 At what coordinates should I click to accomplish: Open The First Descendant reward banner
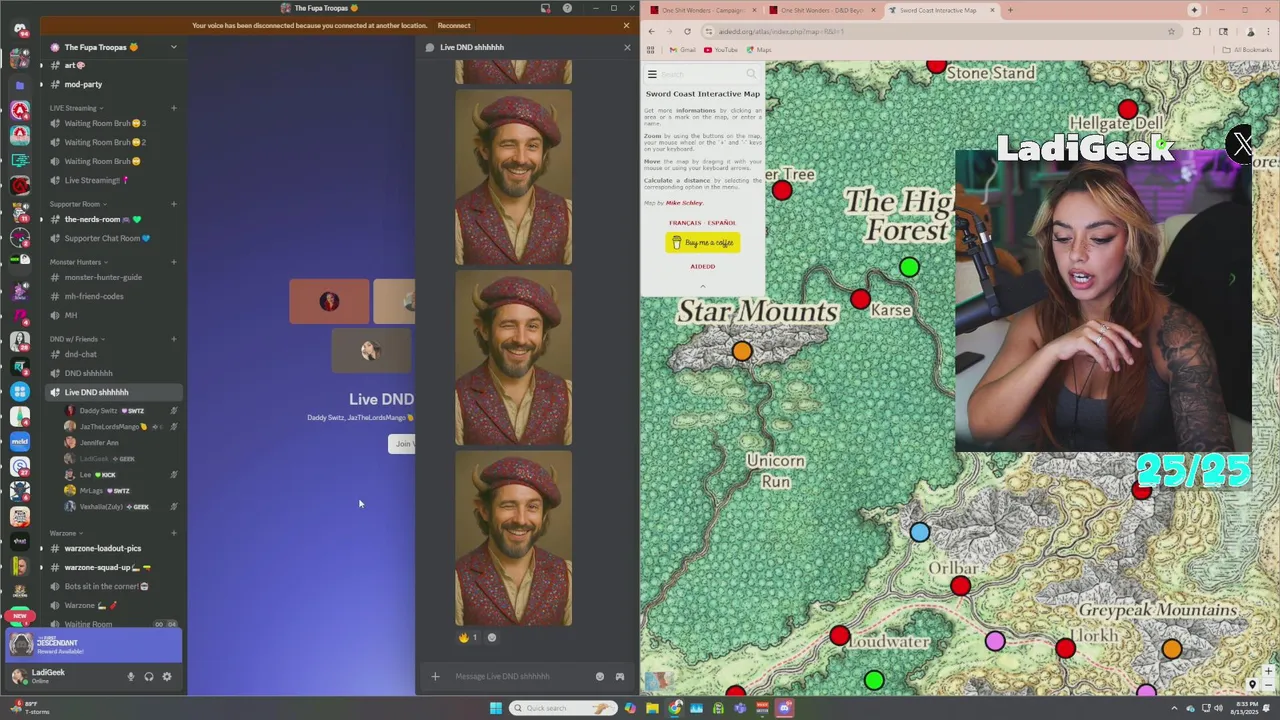94,645
